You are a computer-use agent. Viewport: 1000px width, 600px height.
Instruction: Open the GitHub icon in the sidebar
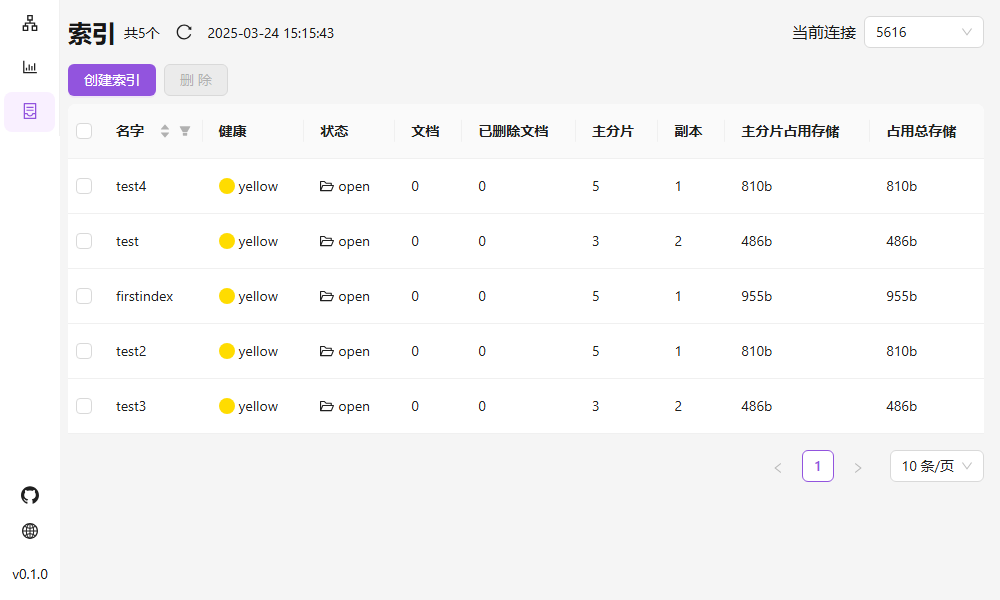30,495
